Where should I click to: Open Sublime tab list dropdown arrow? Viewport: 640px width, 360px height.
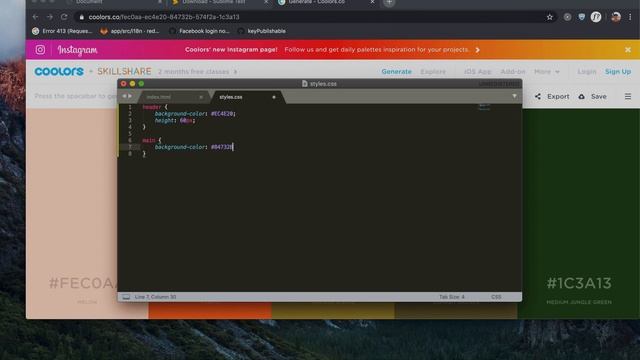[514, 96]
